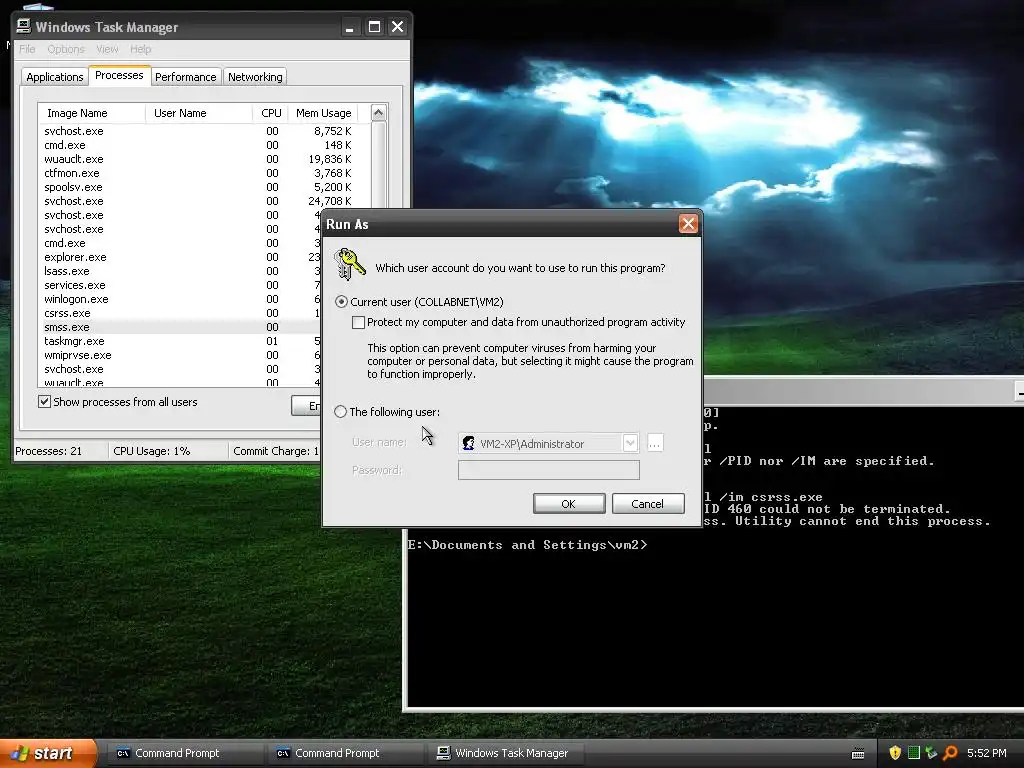This screenshot has width=1024, height=768.
Task: Open the Windows Start menu
Action: (48, 754)
